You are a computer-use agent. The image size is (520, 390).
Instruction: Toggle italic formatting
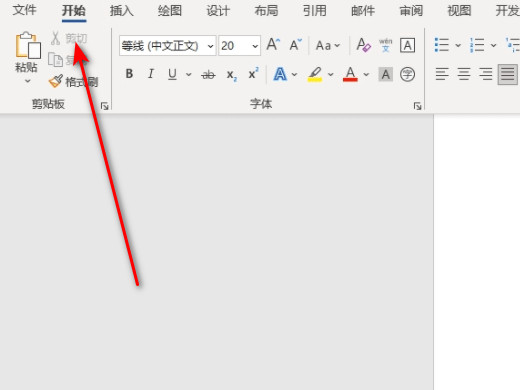coord(151,74)
